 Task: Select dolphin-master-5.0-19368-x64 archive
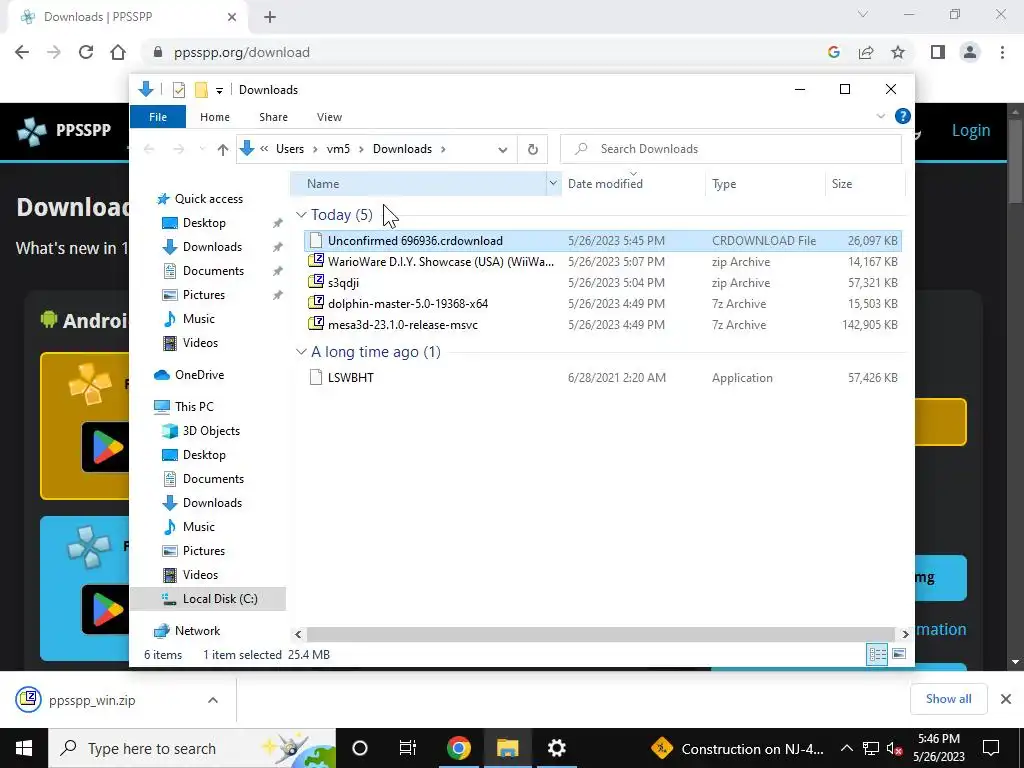click(x=602, y=303)
